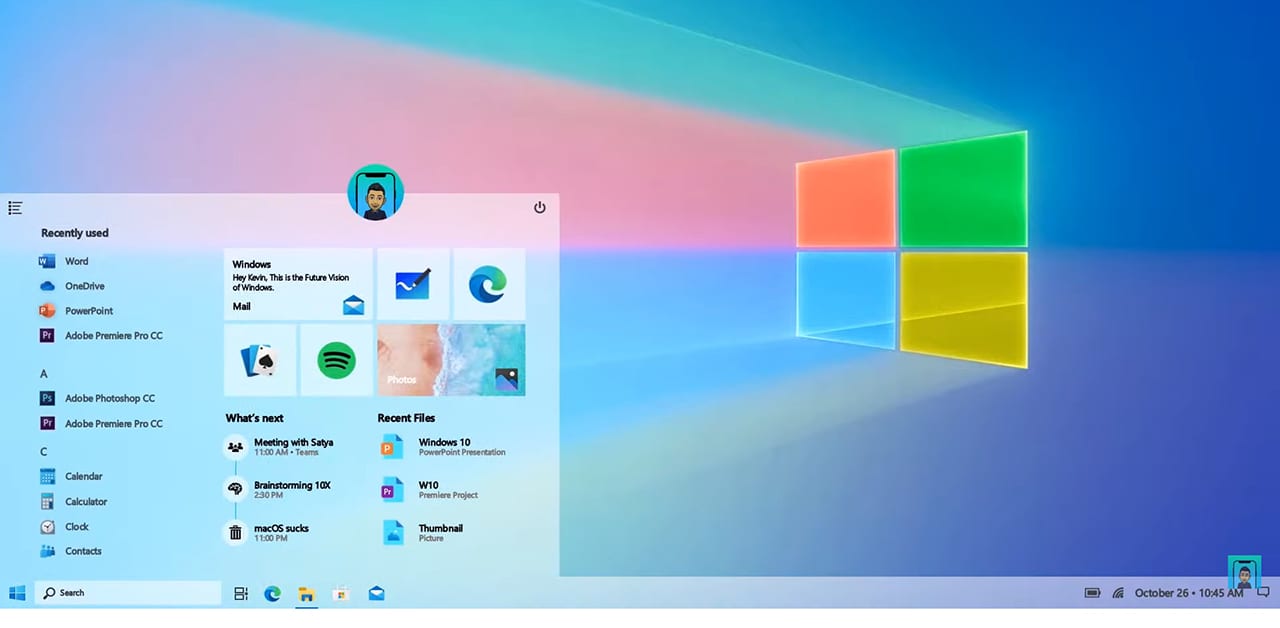Open Task View on the taskbar
Image resolution: width=1280 pixels, height=628 pixels.
241,594
